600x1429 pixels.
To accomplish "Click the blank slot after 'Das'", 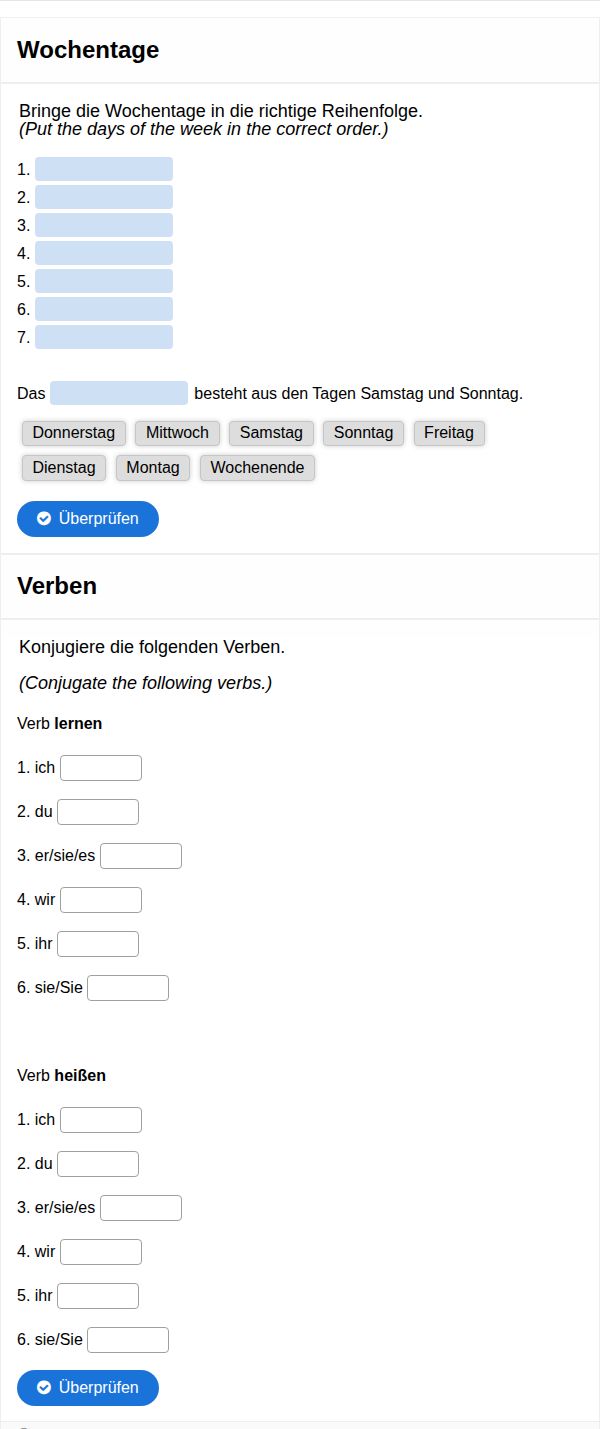I will point(119,393).
